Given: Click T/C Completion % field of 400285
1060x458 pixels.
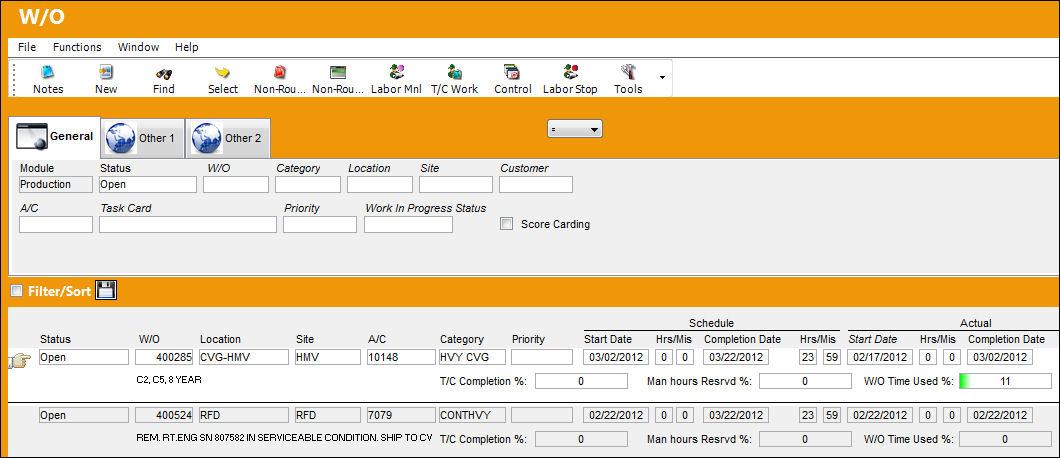Looking at the screenshot, I should [x=581, y=381].
